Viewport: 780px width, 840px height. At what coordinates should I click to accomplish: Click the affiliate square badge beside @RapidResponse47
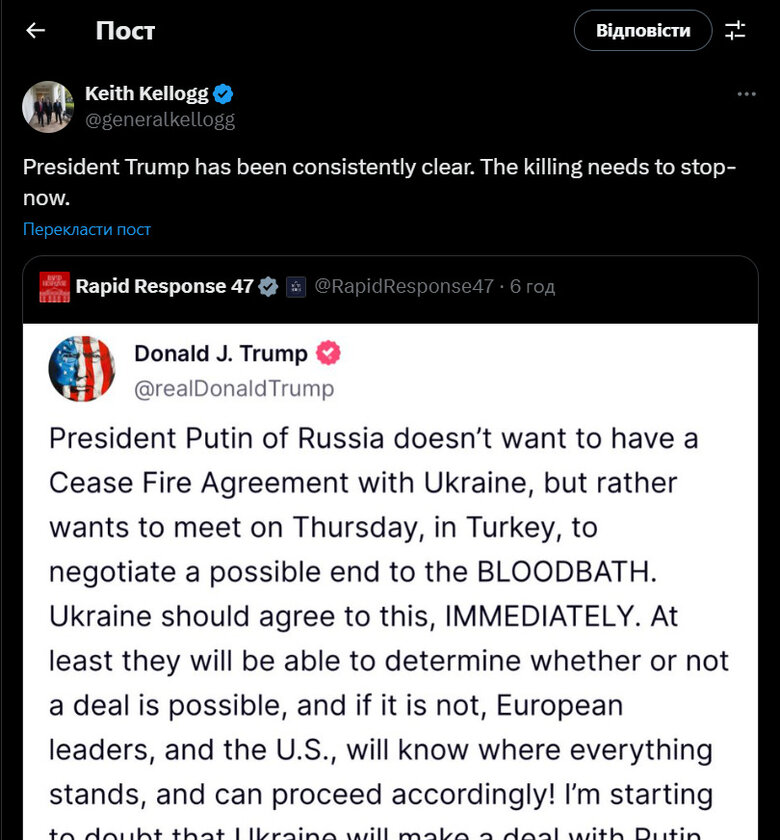tap(294, 286)
